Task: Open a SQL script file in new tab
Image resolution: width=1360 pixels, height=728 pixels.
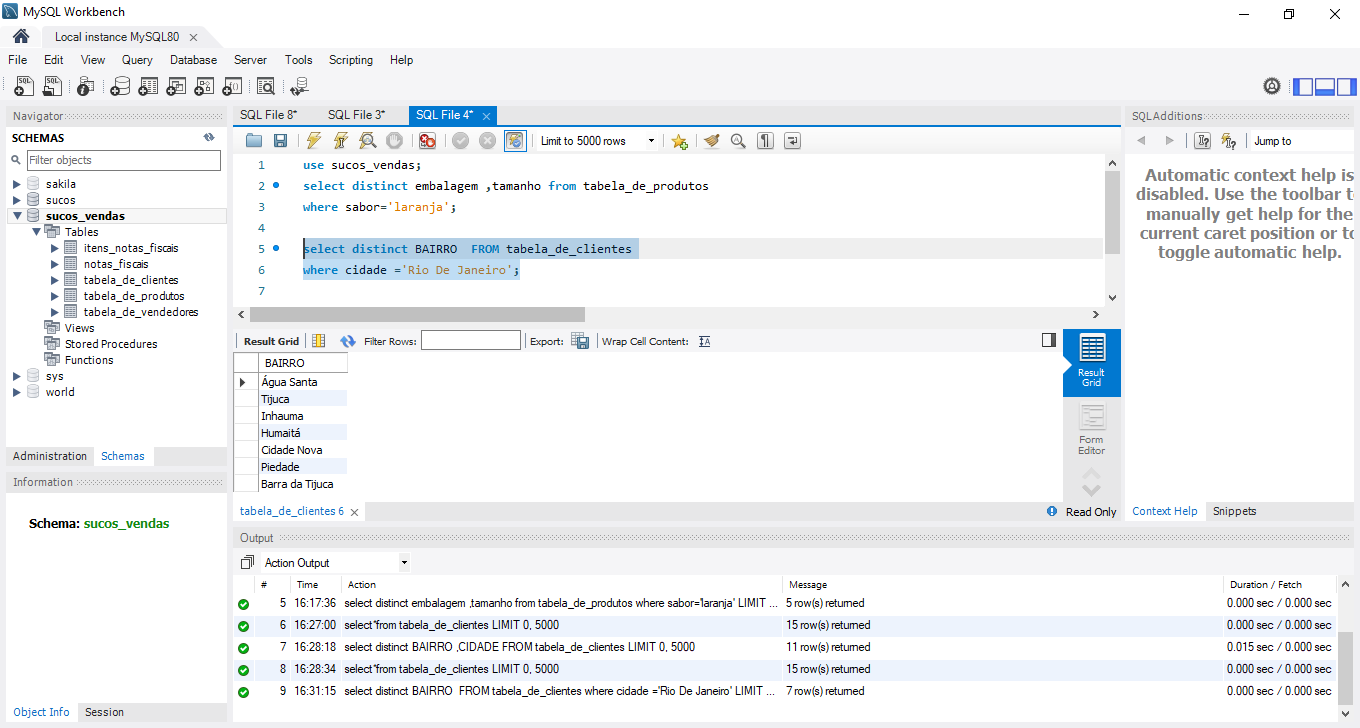Action: click(x=52, y=87)
